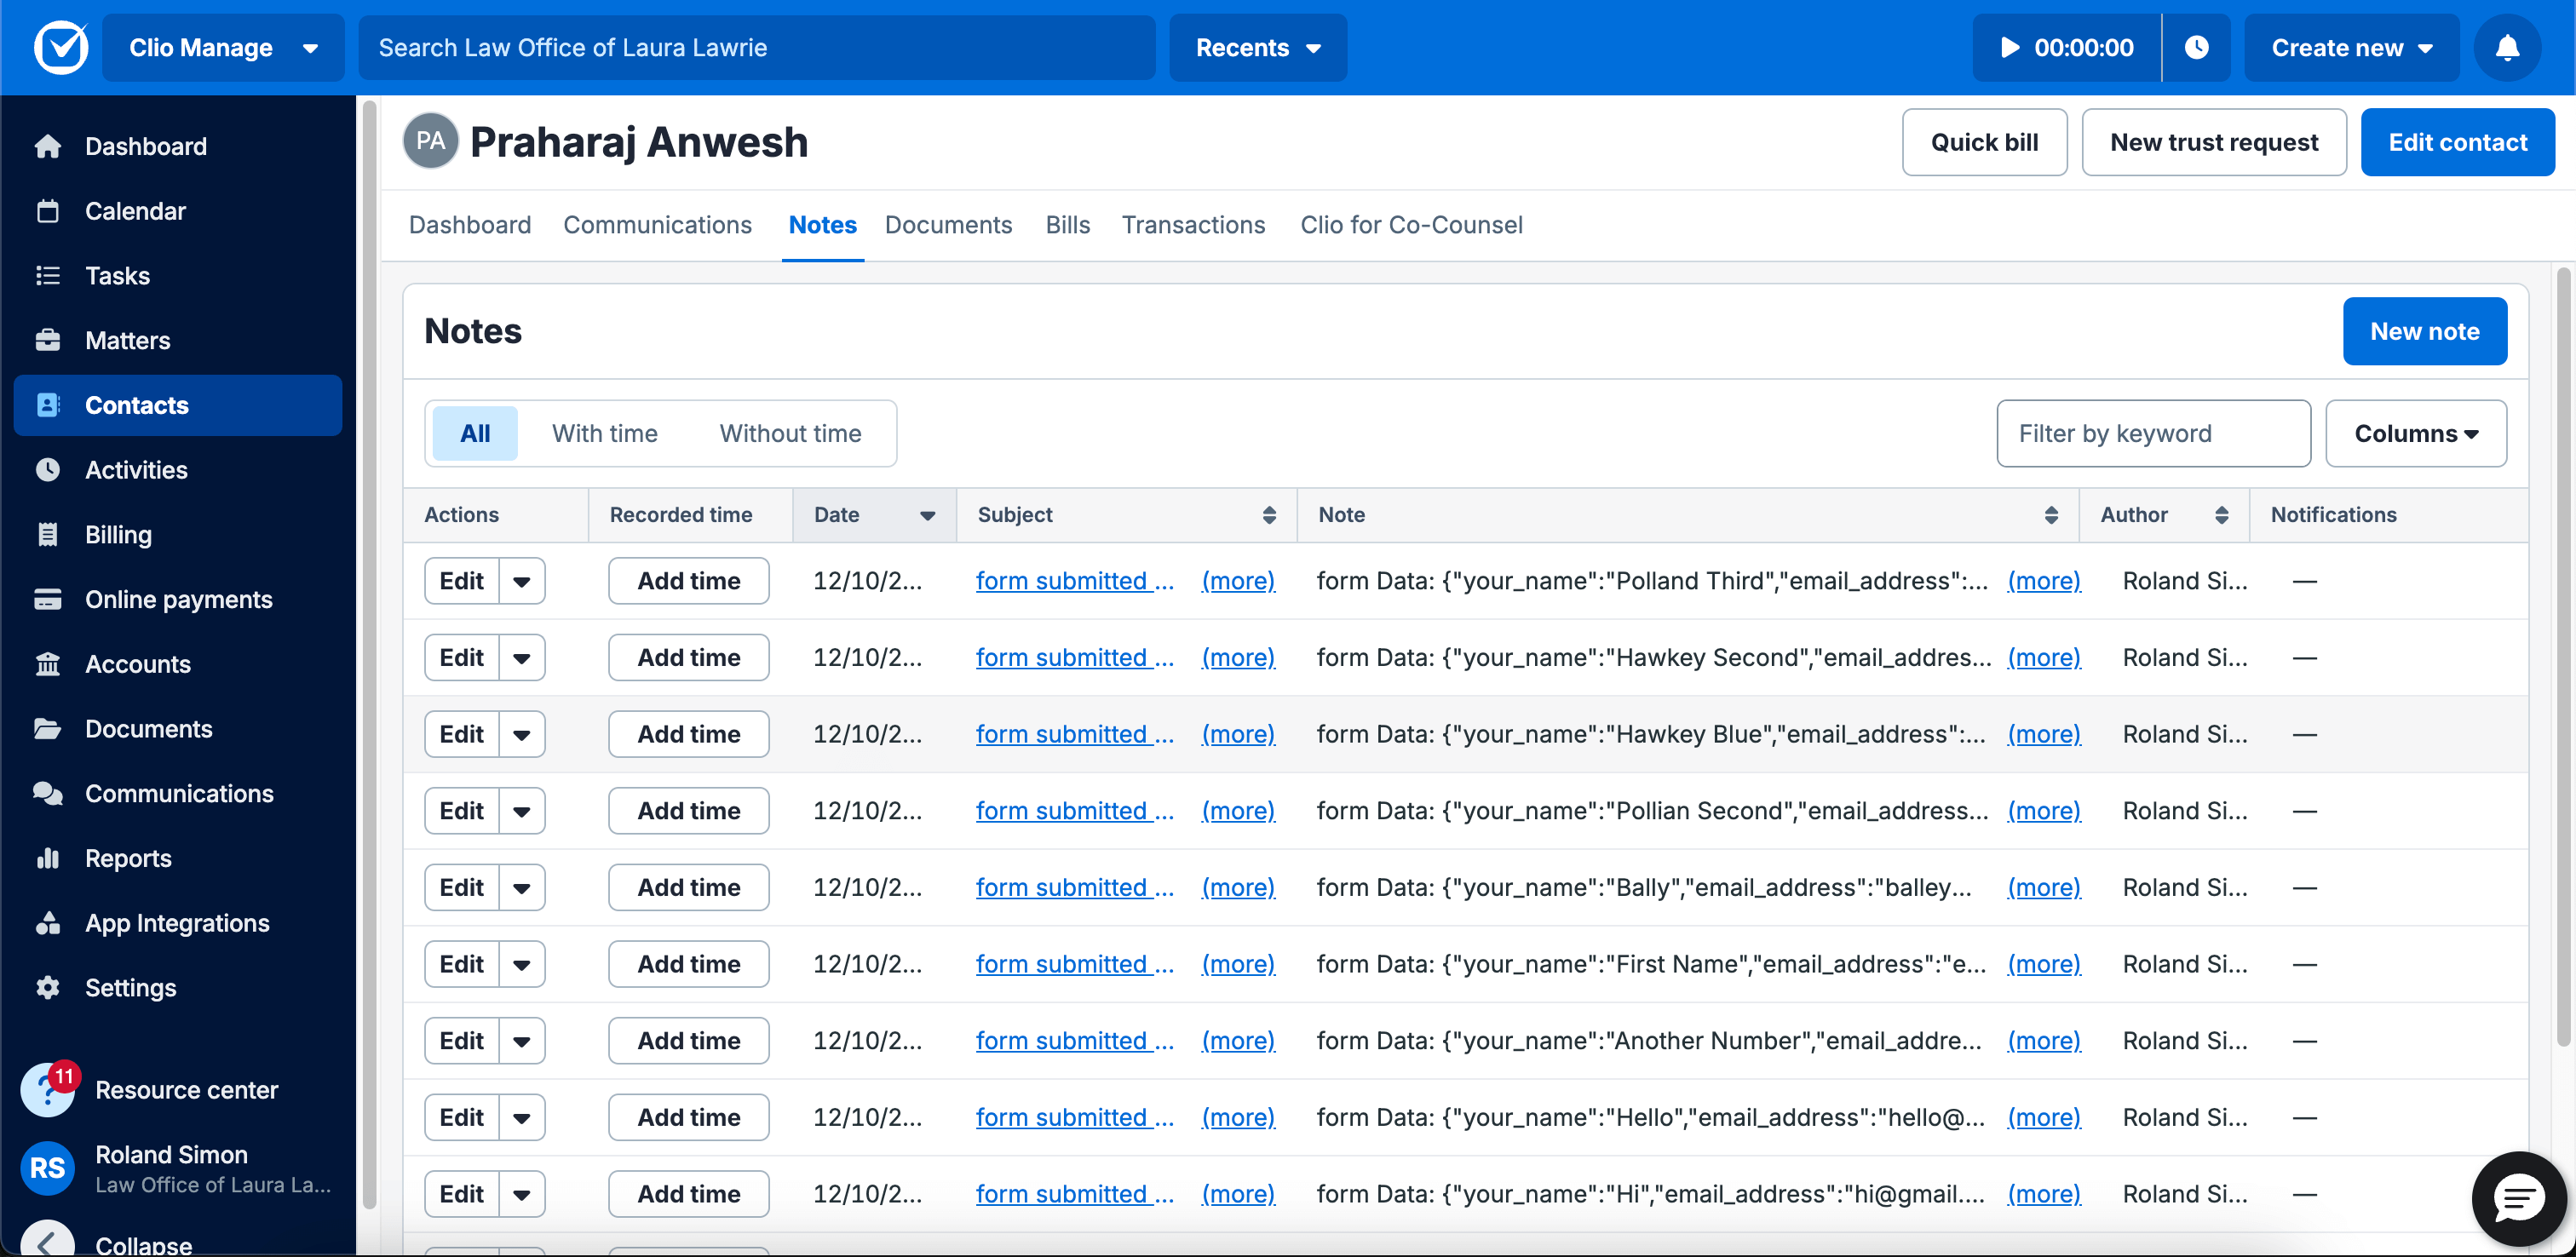
Task: Open Settings gear in sidebar
Action: 48,988
